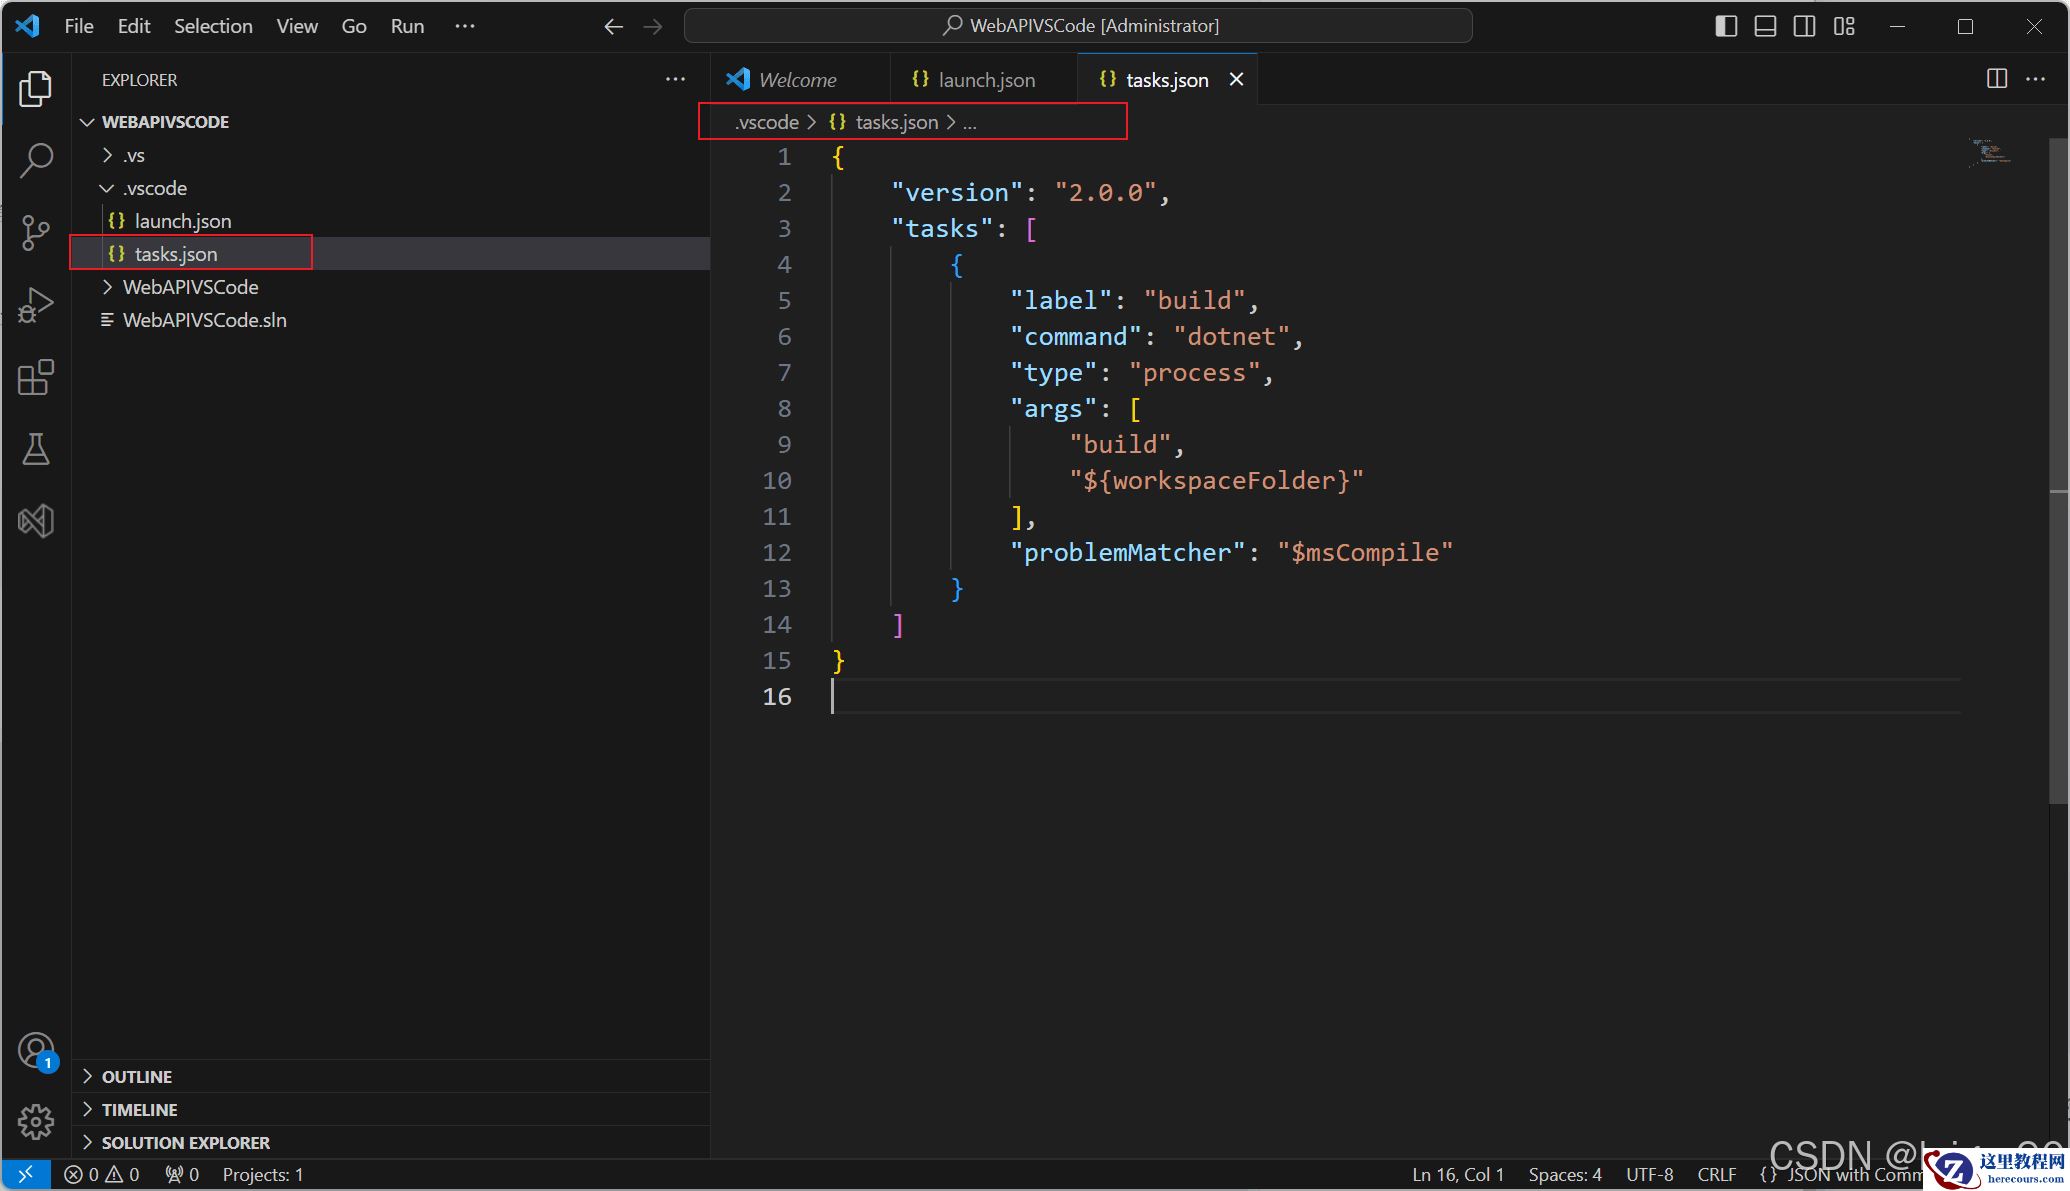Expand the OUTLINE section
The height and width of the screenshot is (1191, 2070).
pyautogui.click(x=137, y=1077)
